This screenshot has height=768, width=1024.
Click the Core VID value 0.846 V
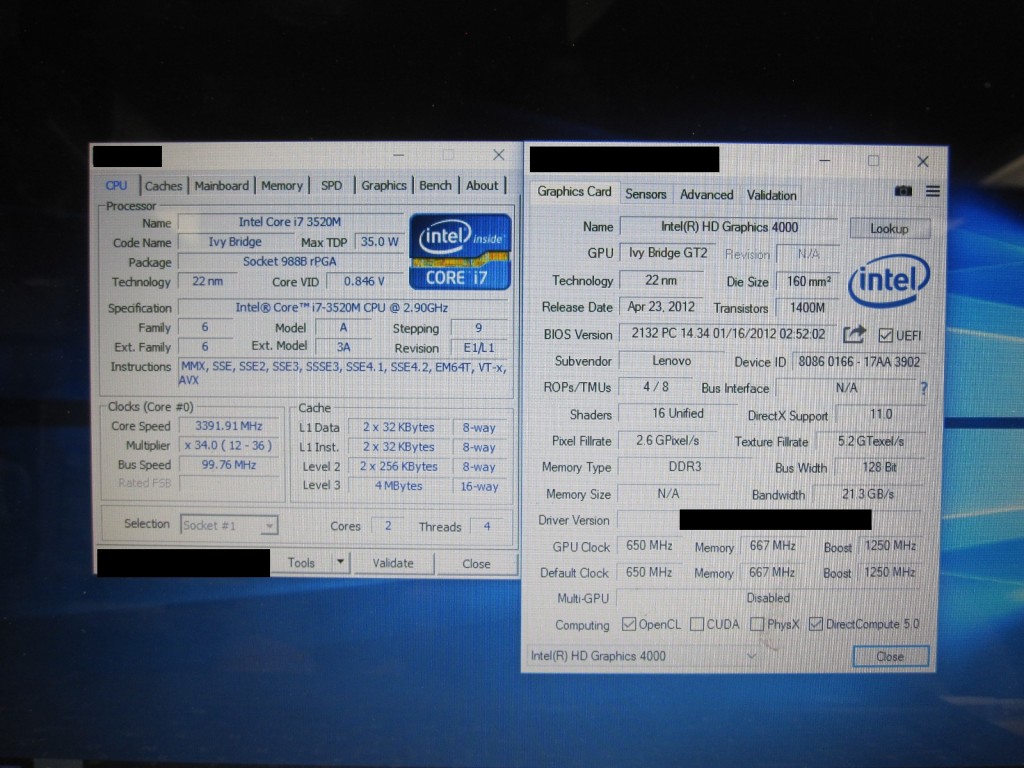point(364,281)
